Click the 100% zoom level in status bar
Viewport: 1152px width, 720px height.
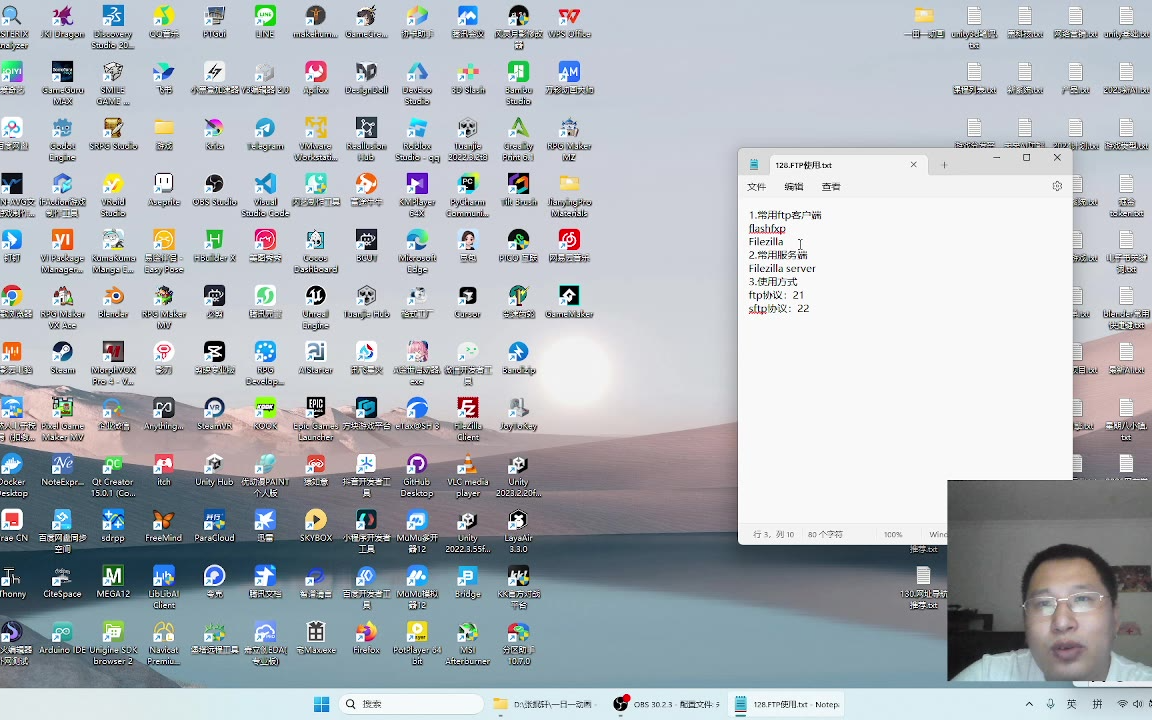pos(893,534)
